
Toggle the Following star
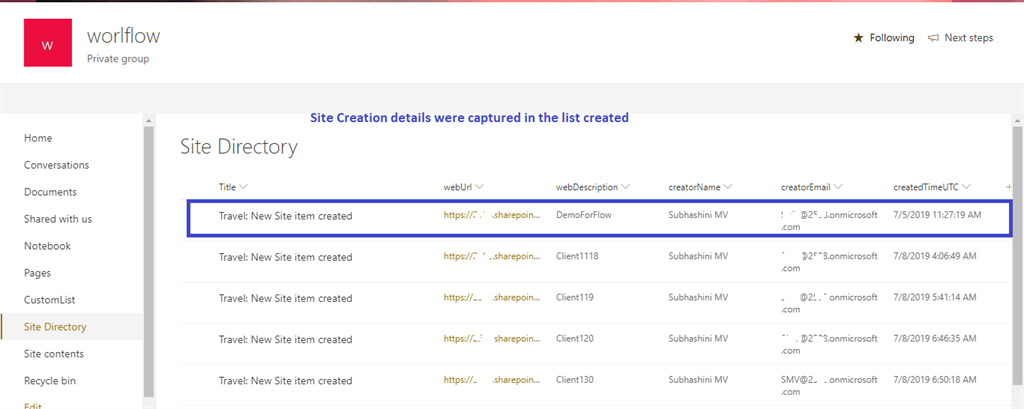[x=858, y=38]
